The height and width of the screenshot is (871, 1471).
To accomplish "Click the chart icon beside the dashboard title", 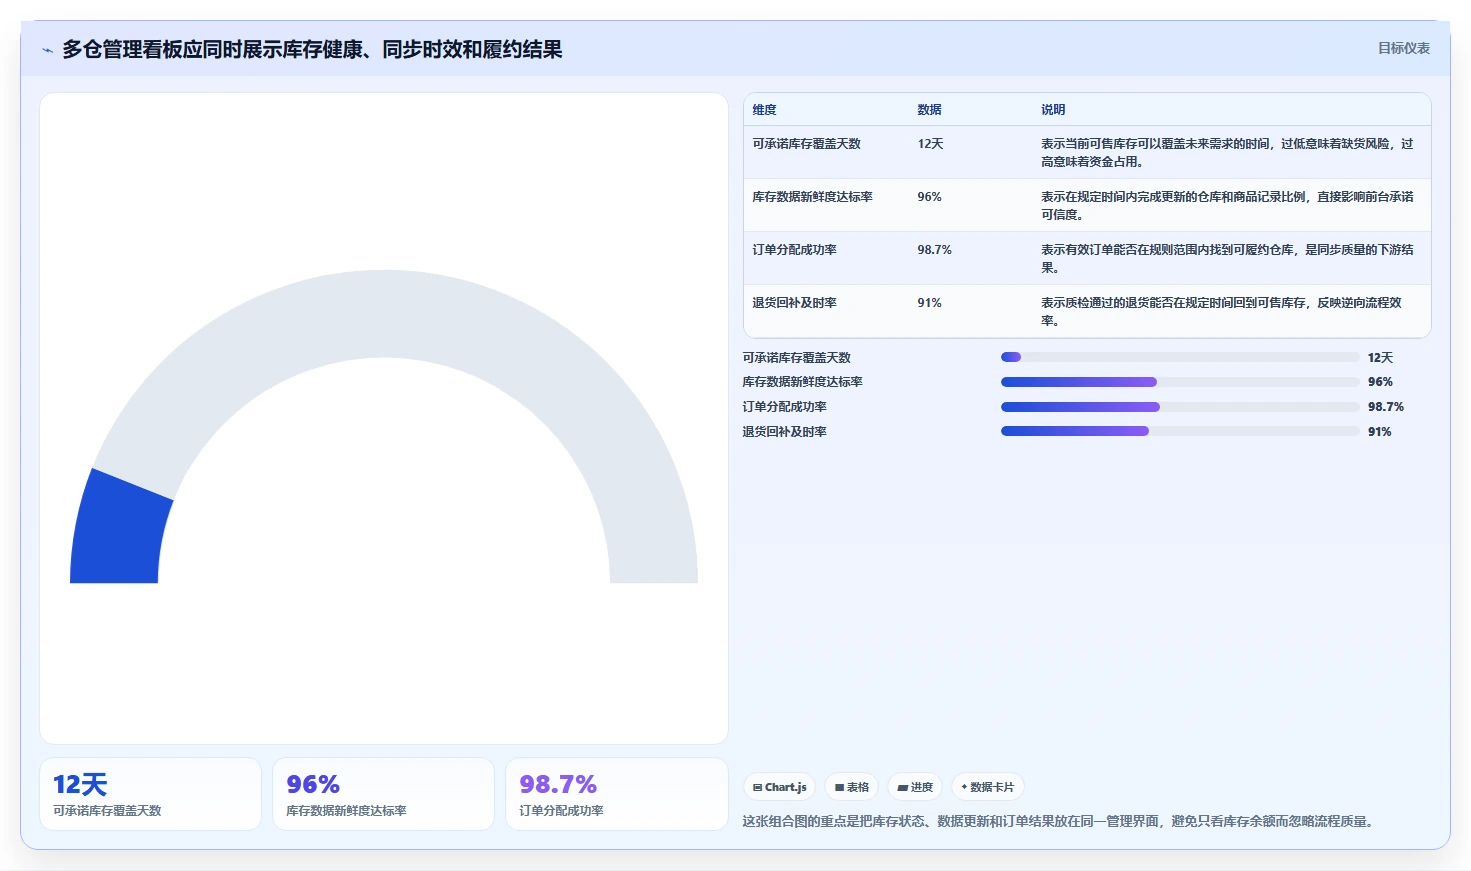I will [47, 50].
